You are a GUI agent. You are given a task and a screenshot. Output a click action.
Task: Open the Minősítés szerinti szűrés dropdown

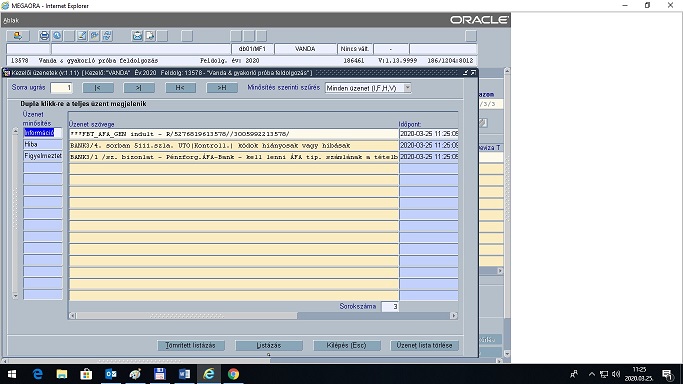click(407, 88)
